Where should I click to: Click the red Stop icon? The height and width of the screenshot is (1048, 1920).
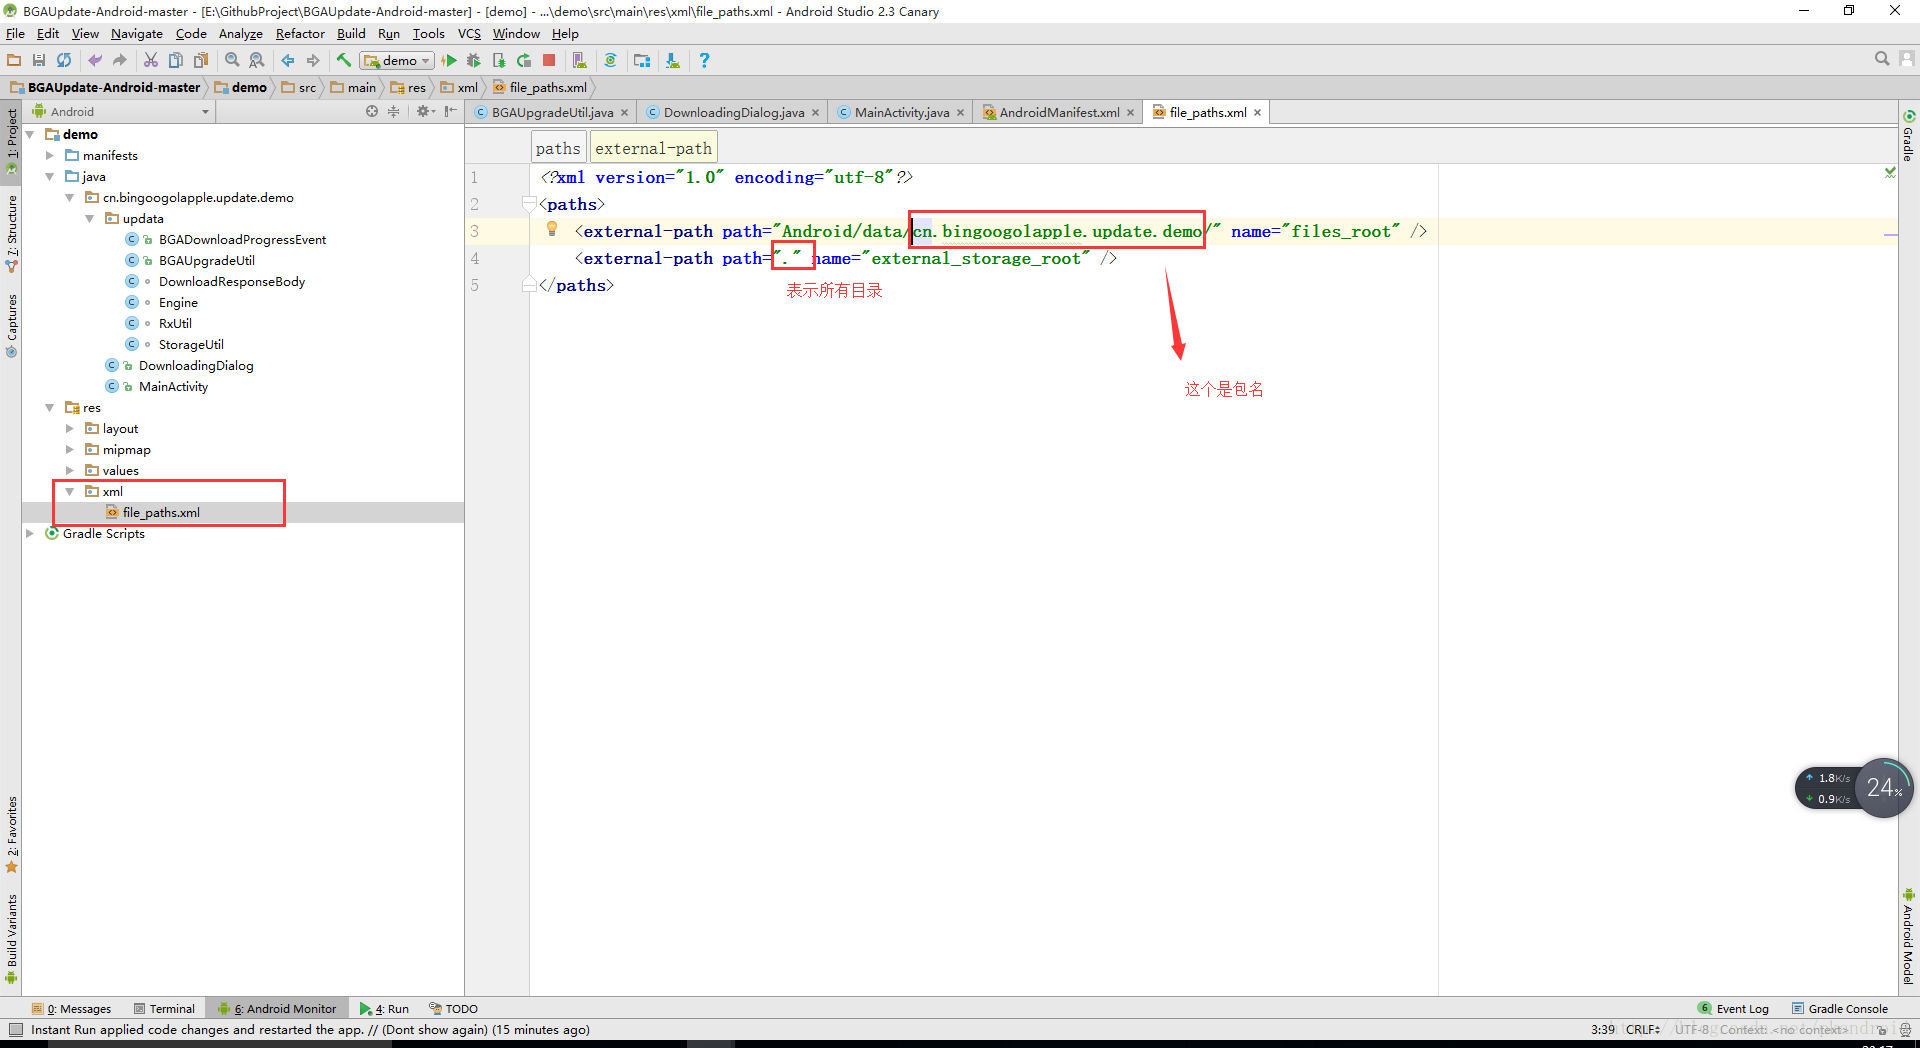[549, 60]
